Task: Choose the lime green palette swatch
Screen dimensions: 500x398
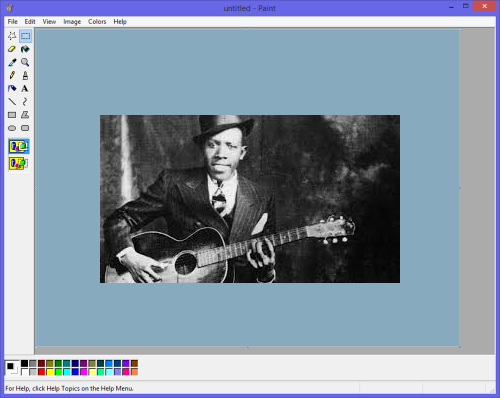Action: point(58,372)
